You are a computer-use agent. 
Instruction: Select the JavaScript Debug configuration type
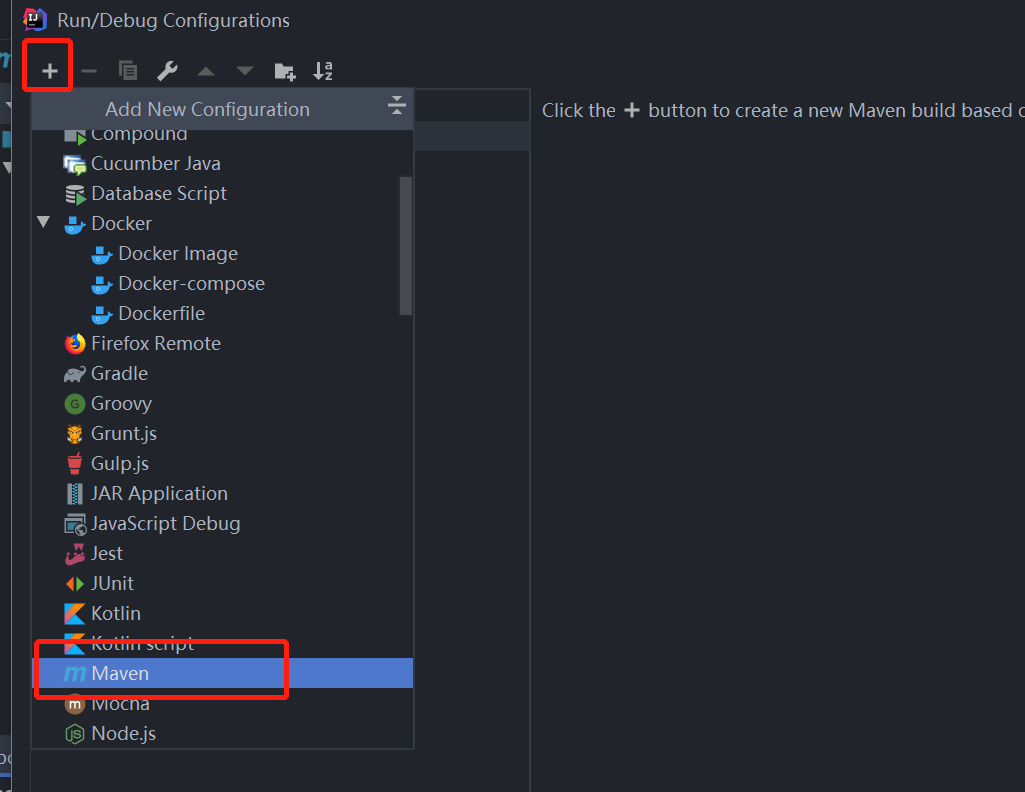tap(222, 524)
